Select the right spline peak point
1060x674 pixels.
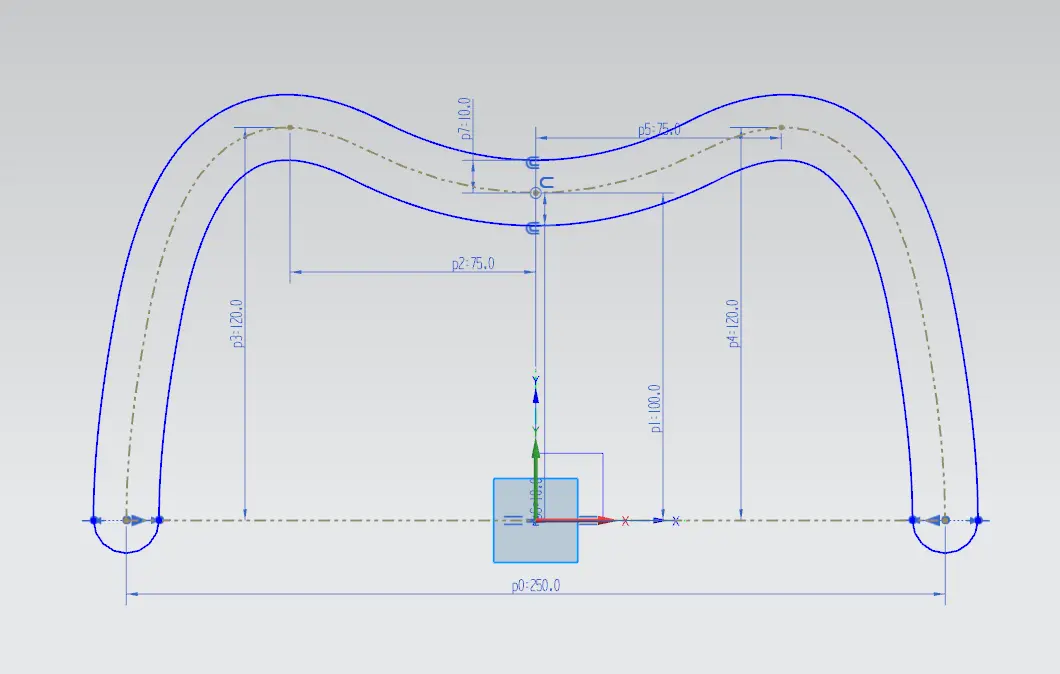tap(781, 127)
